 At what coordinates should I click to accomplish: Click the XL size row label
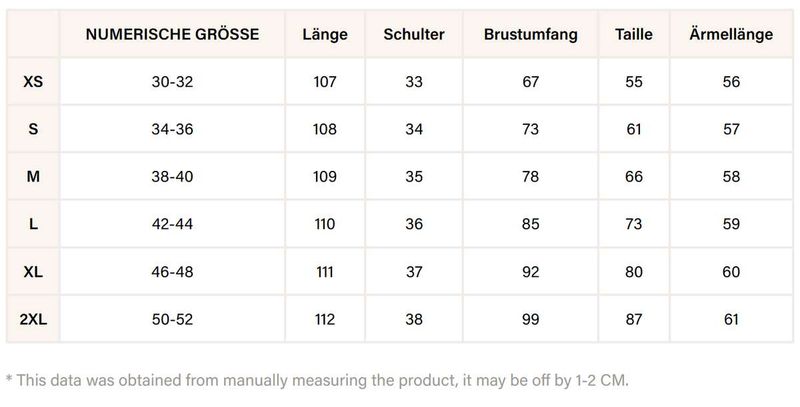pos(33,272)
